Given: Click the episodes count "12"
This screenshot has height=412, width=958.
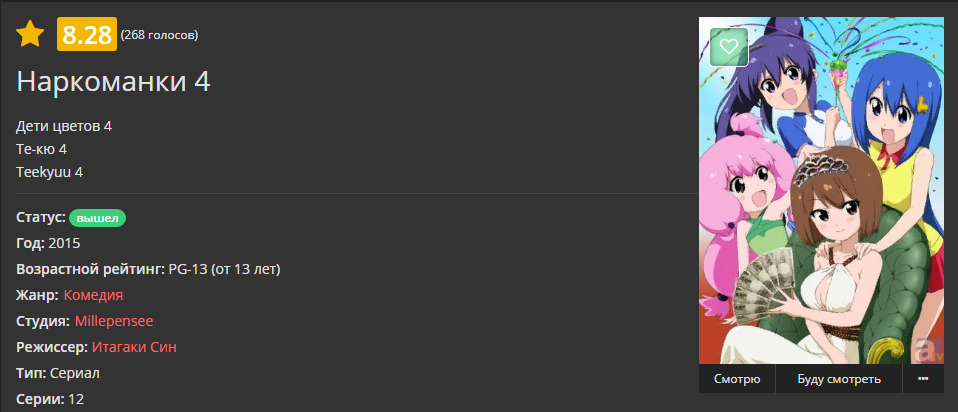Looking at the screenshot, I should pyautogui.click(x=76, y=399).
